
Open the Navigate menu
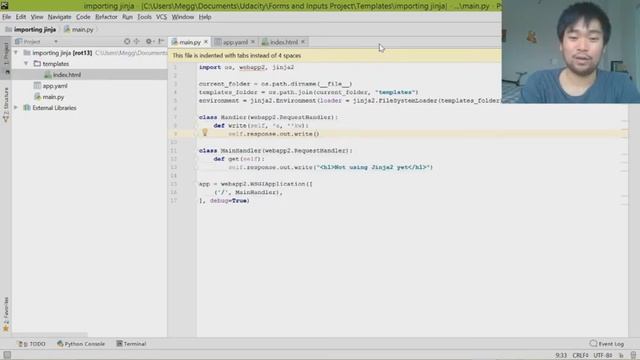coord(59,17)
